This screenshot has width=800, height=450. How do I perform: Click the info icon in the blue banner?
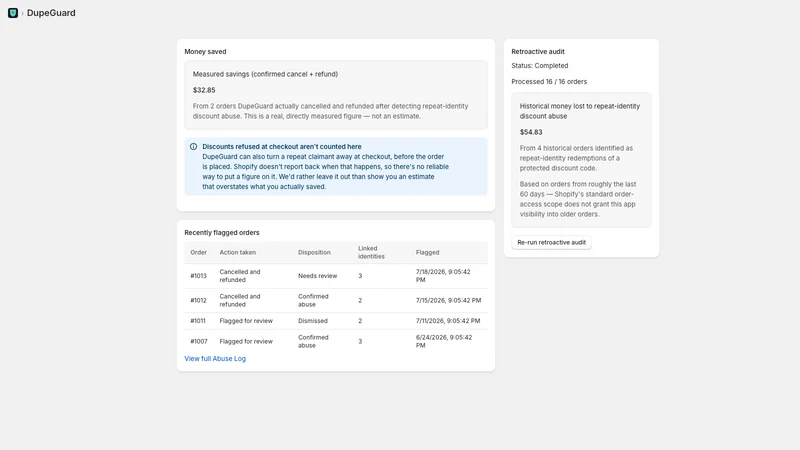coord(193,146)
